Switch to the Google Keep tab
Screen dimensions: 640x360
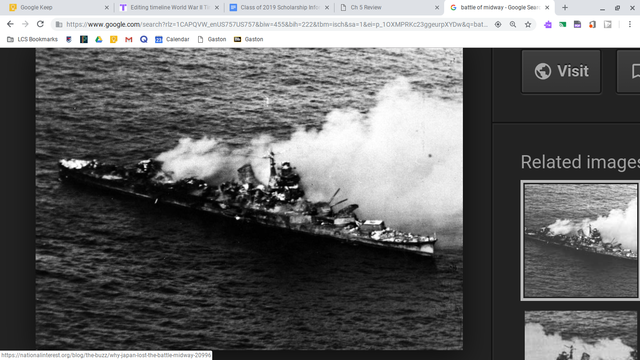coord(57,7)
